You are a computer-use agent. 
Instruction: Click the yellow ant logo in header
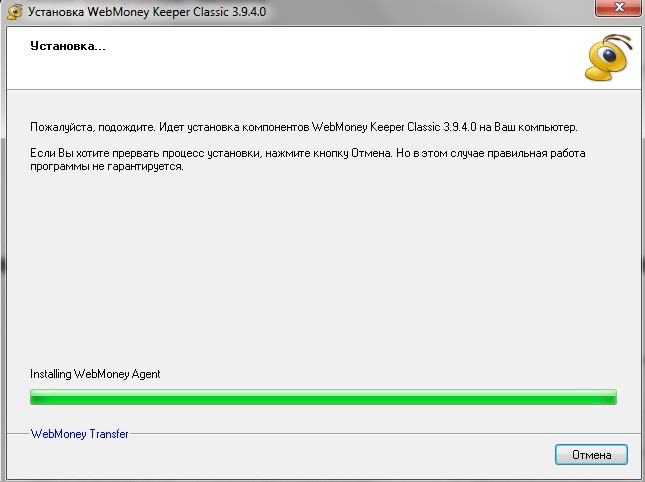point(608,58)
